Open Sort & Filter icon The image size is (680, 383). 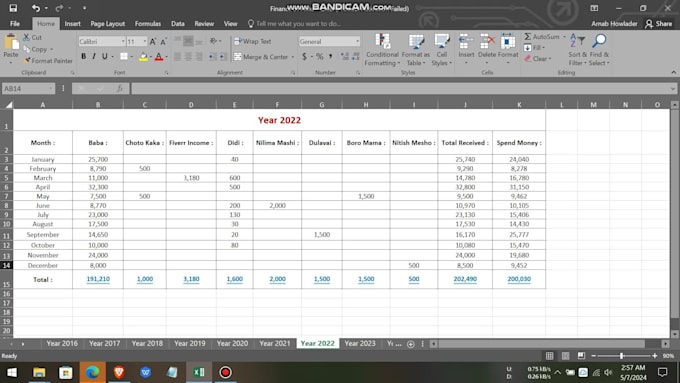coord(577,41)
